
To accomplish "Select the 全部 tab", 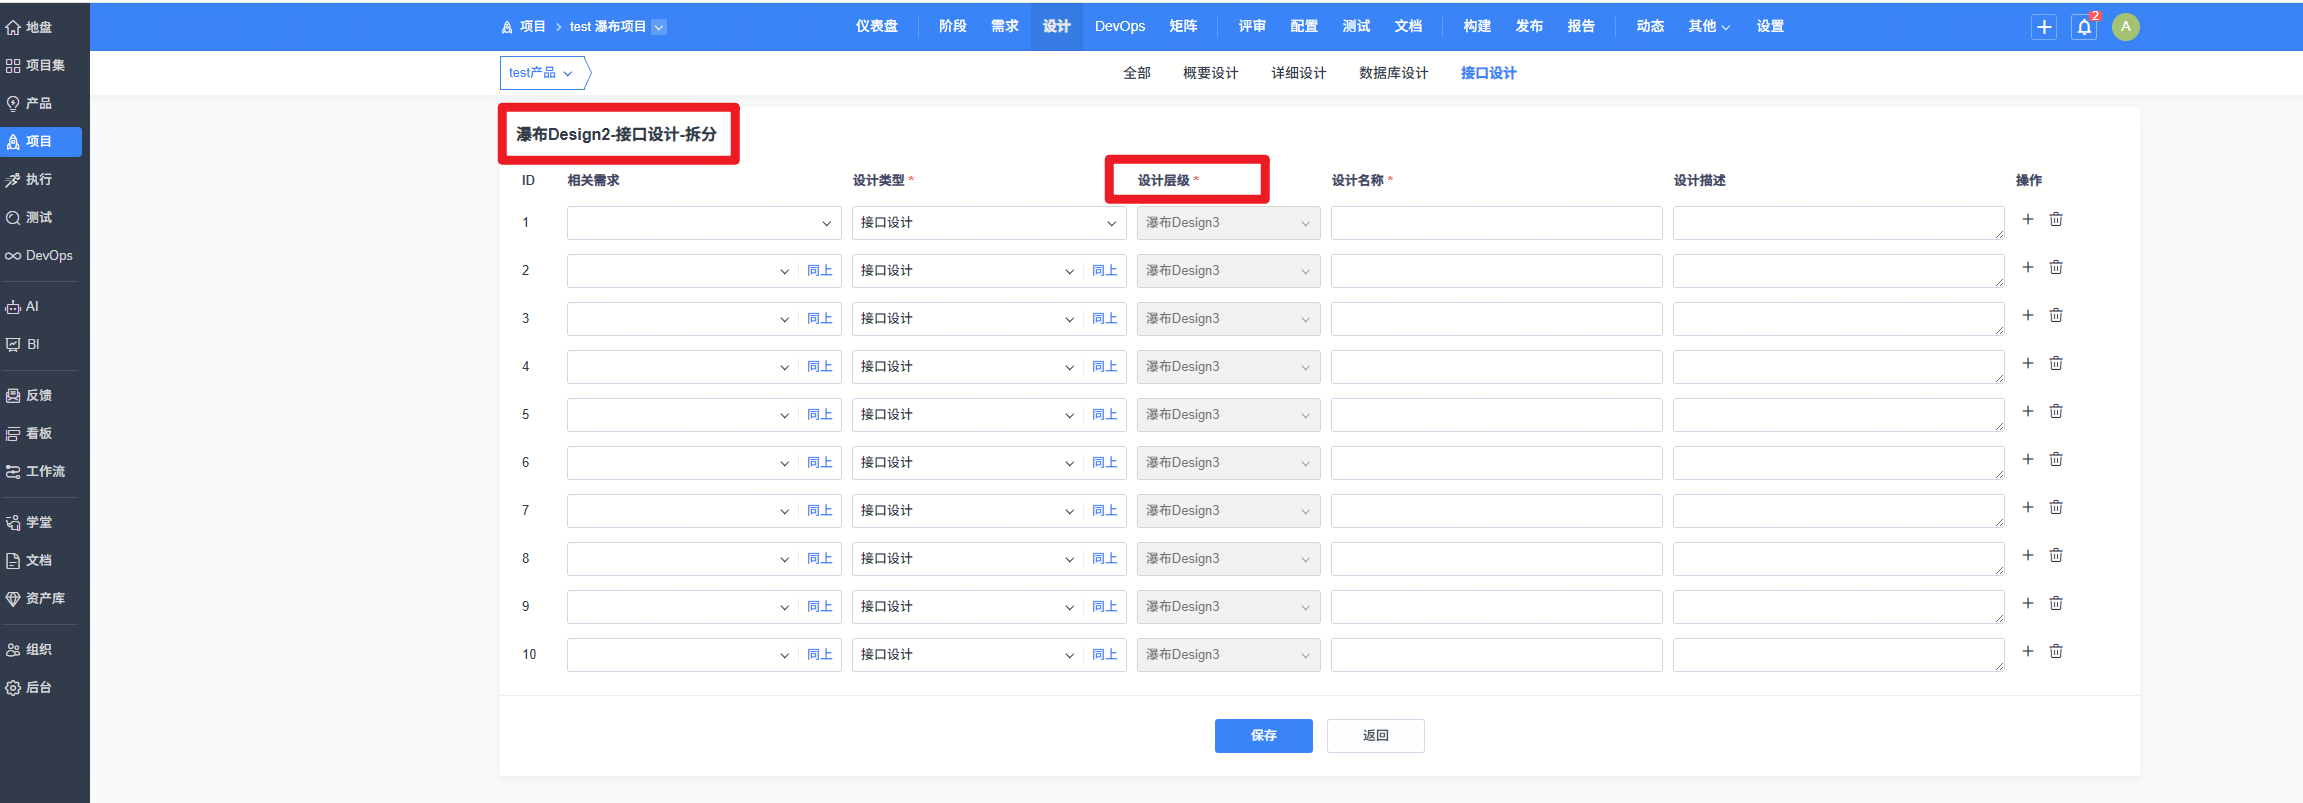I will click(x=1137, y=73).
